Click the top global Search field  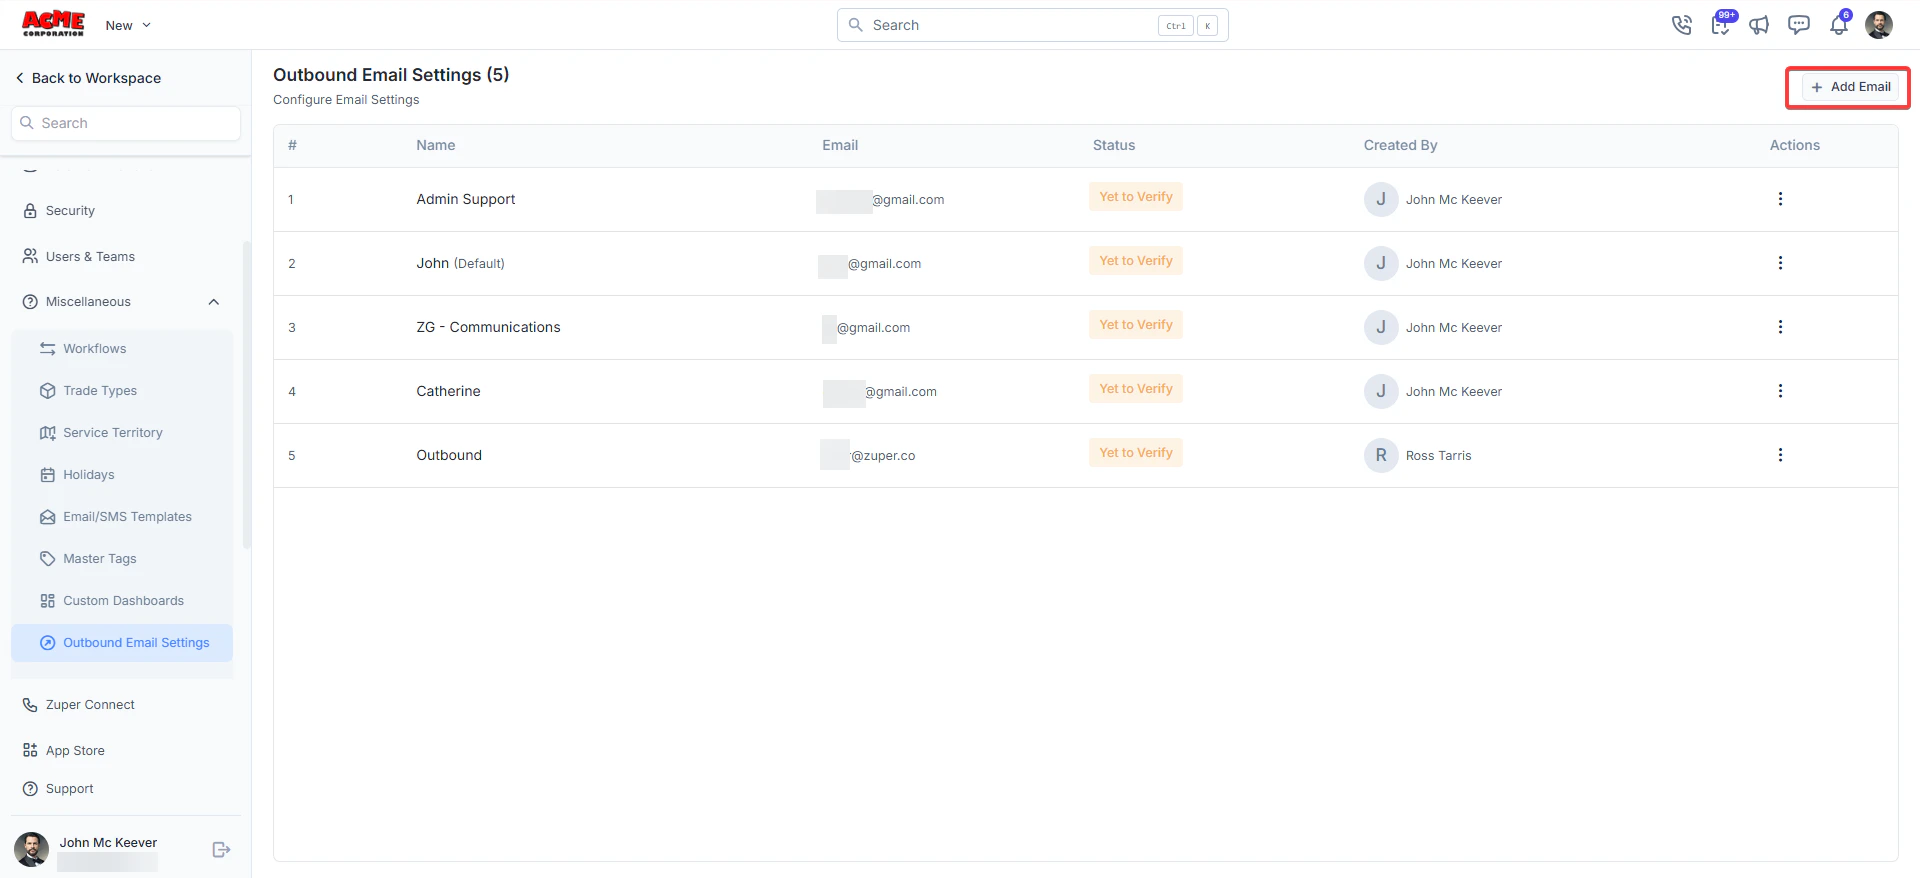[1032, 25]
